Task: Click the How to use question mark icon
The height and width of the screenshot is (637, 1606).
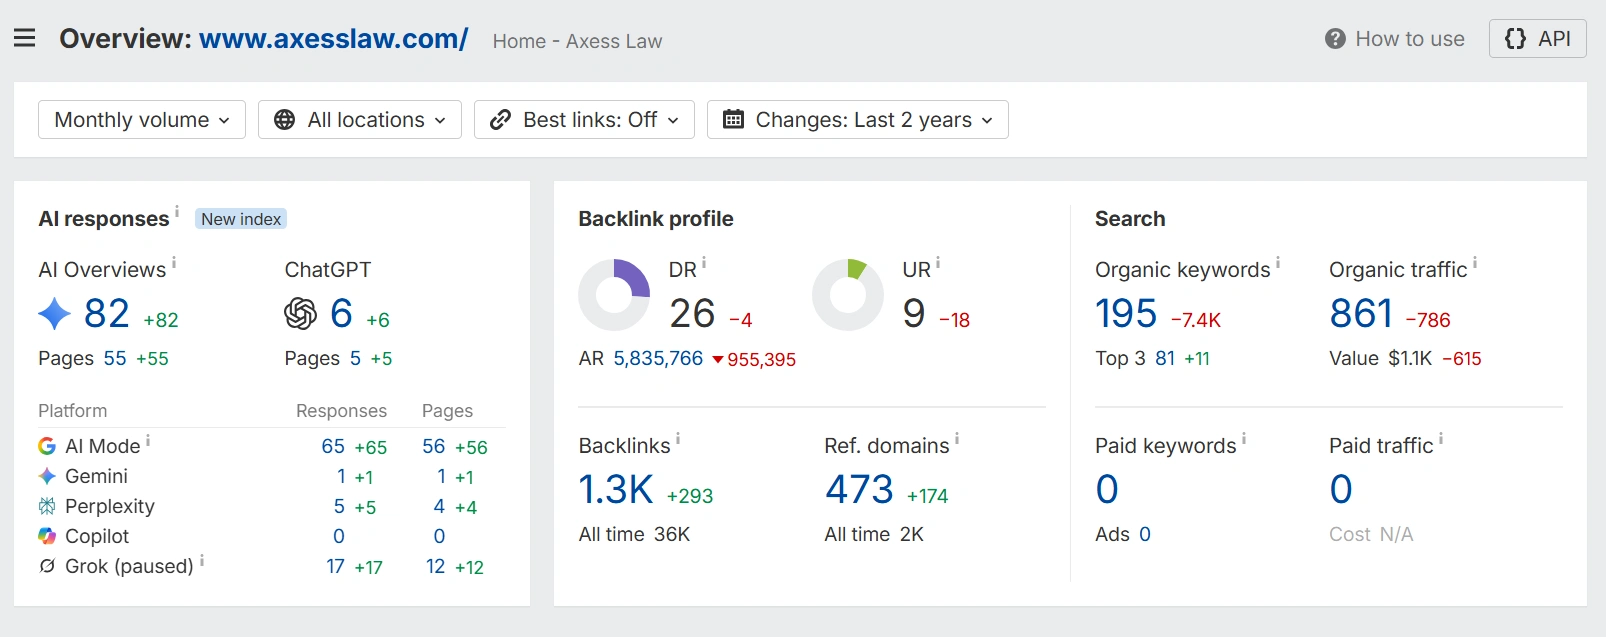Action: (1335, 39)
